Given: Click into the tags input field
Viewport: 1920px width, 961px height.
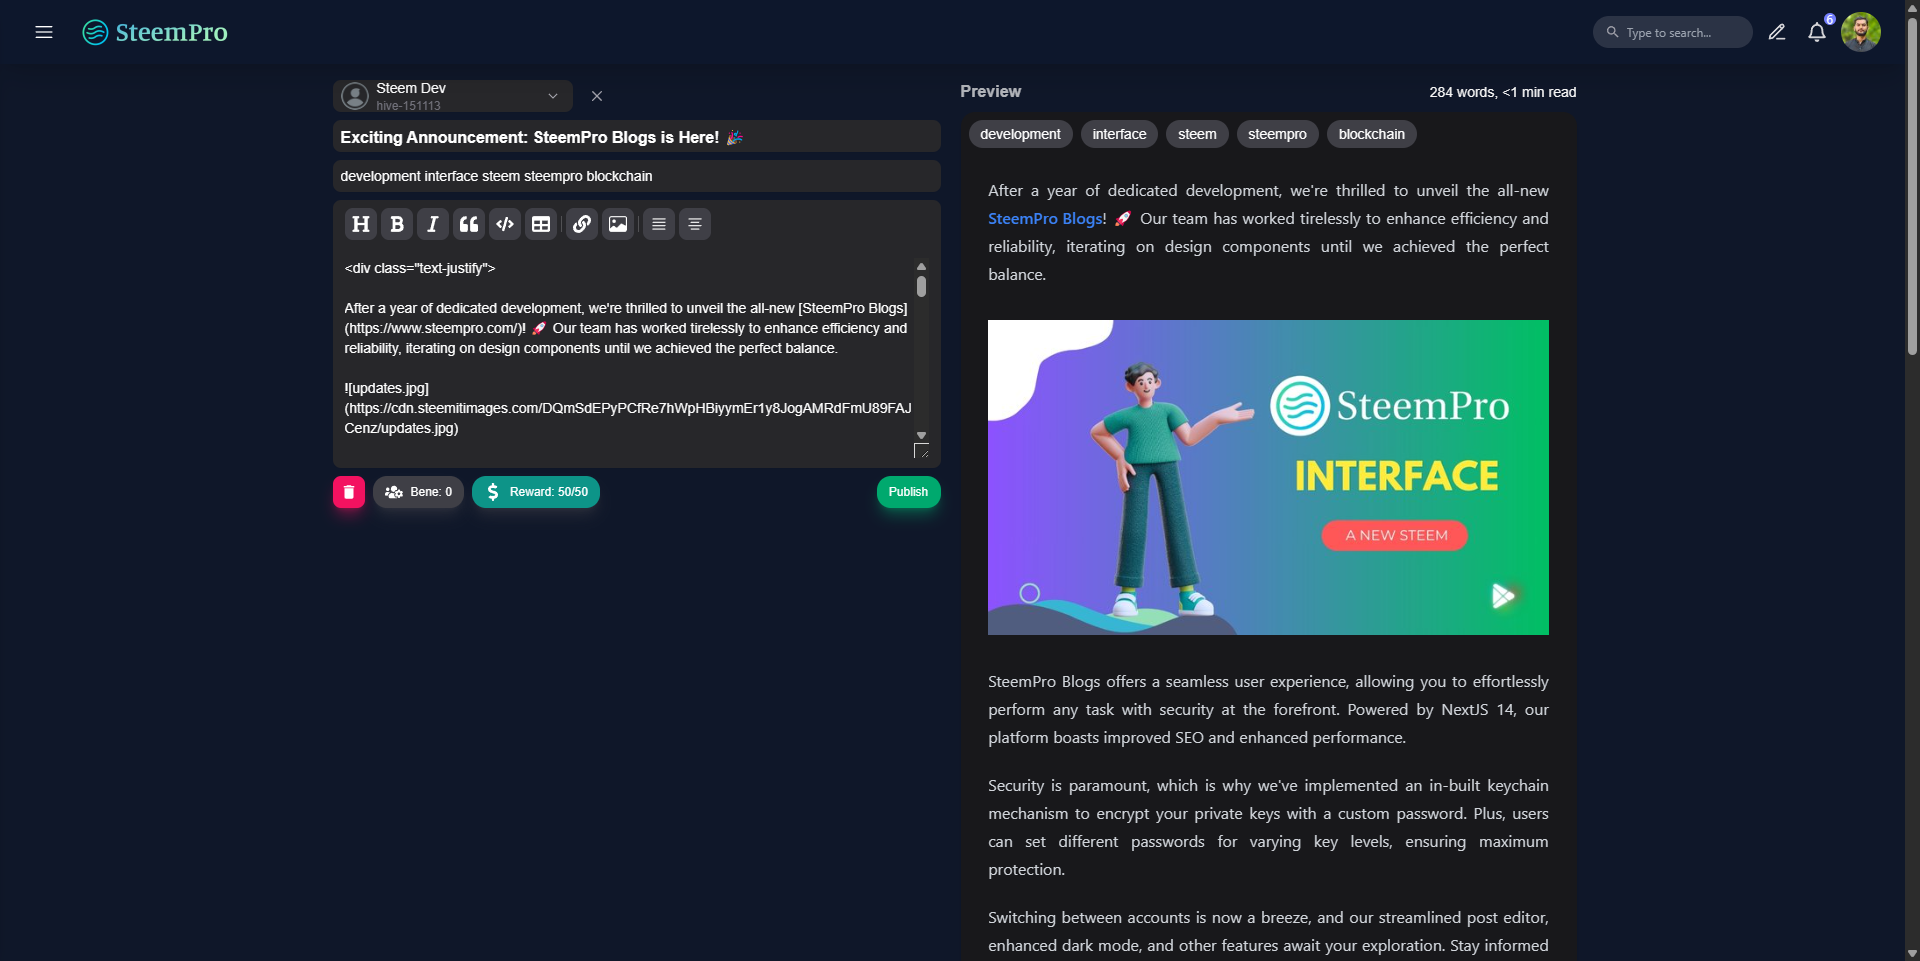Looking at the screenshot, I should [637, 176].
